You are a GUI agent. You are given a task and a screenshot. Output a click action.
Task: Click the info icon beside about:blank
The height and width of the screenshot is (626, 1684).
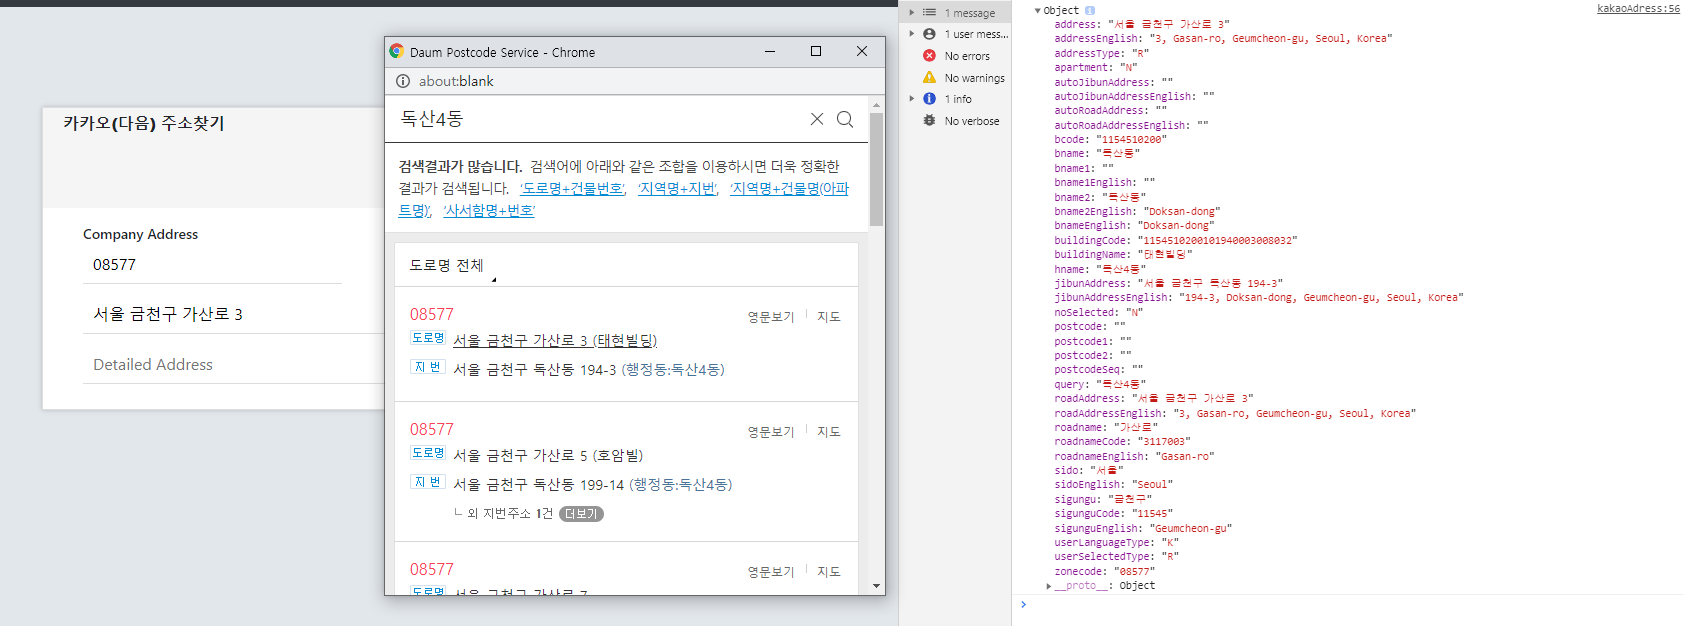tap(403, 81)
